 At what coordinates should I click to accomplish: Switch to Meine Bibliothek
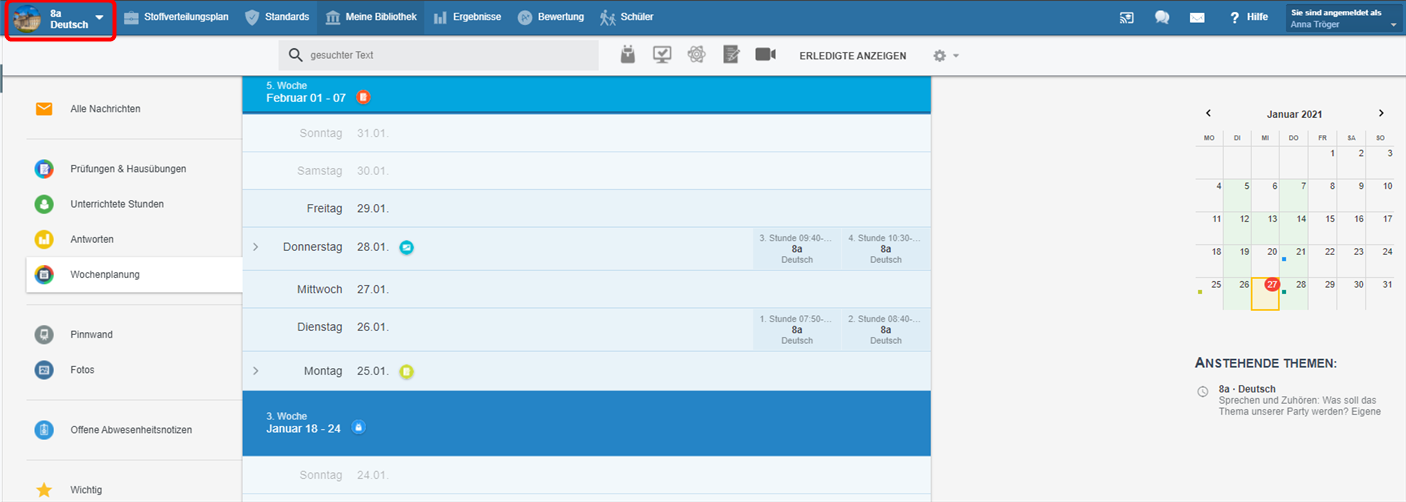point(370,17)
